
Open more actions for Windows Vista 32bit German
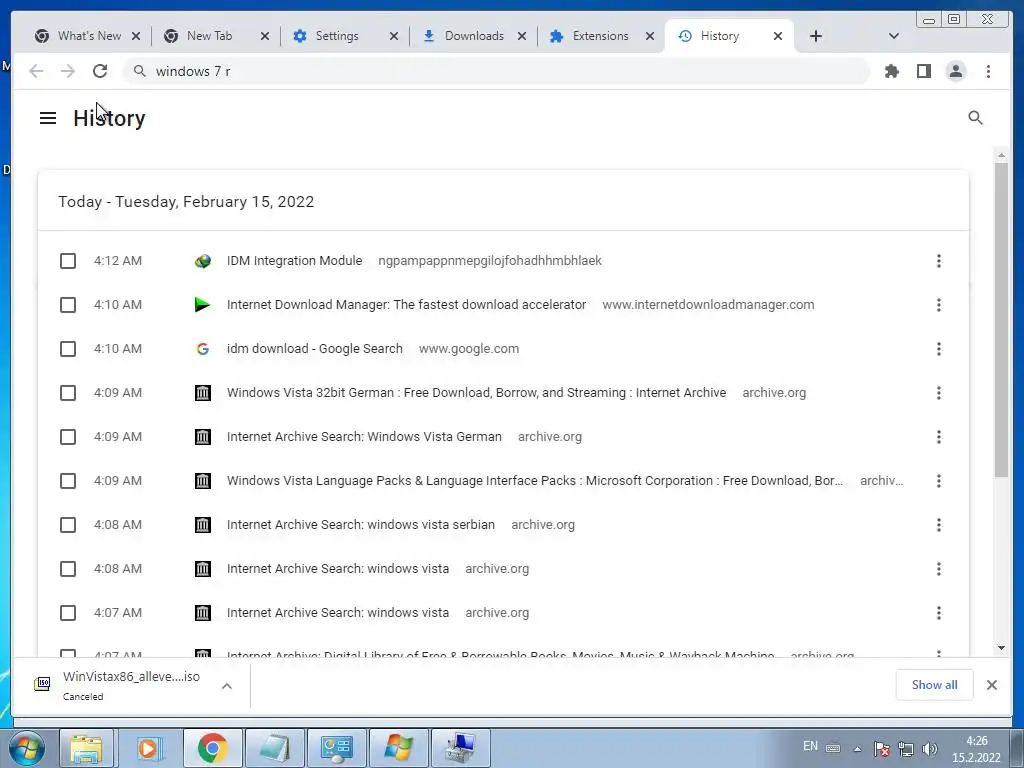938,393
